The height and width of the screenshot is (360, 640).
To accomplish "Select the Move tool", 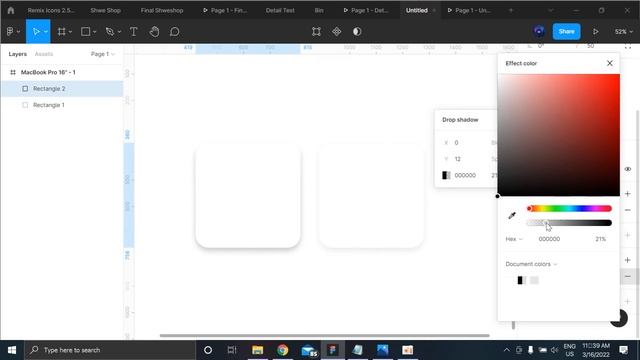I will point(36,31).
